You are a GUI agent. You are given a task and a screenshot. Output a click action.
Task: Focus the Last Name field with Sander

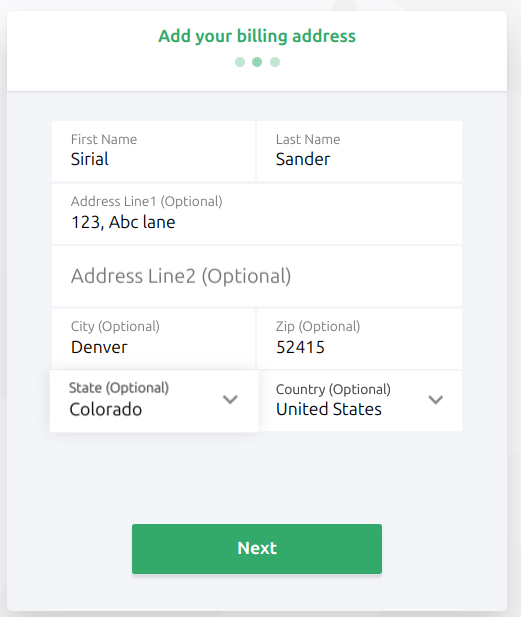pyautogui.click(x=360, y=151)
